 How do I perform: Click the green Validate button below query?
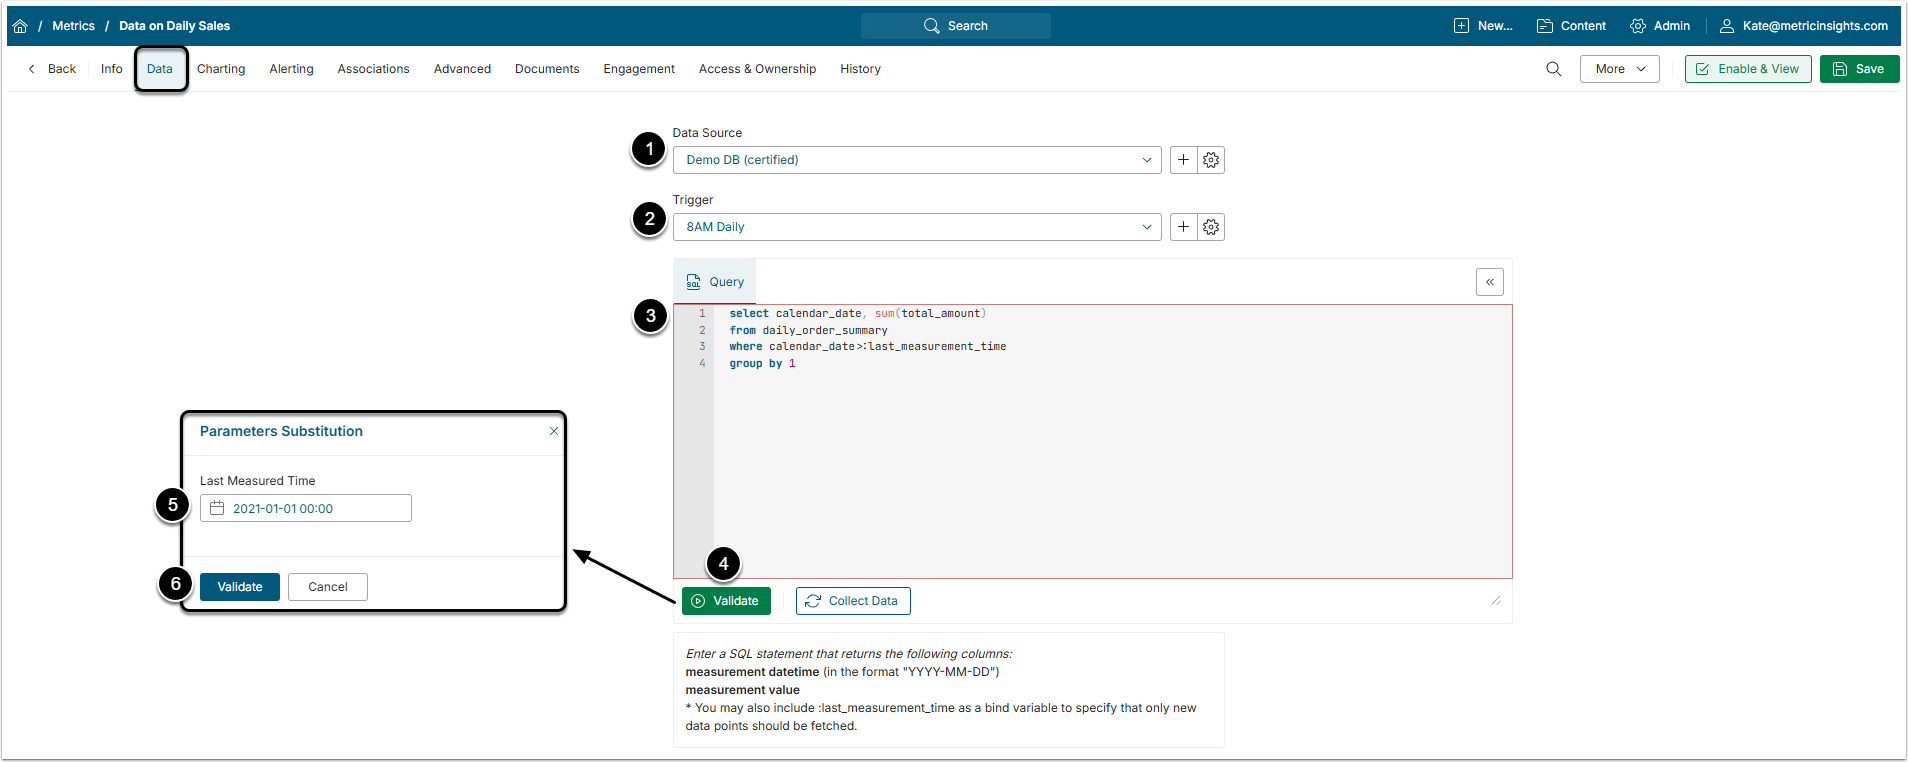(726, 601)
